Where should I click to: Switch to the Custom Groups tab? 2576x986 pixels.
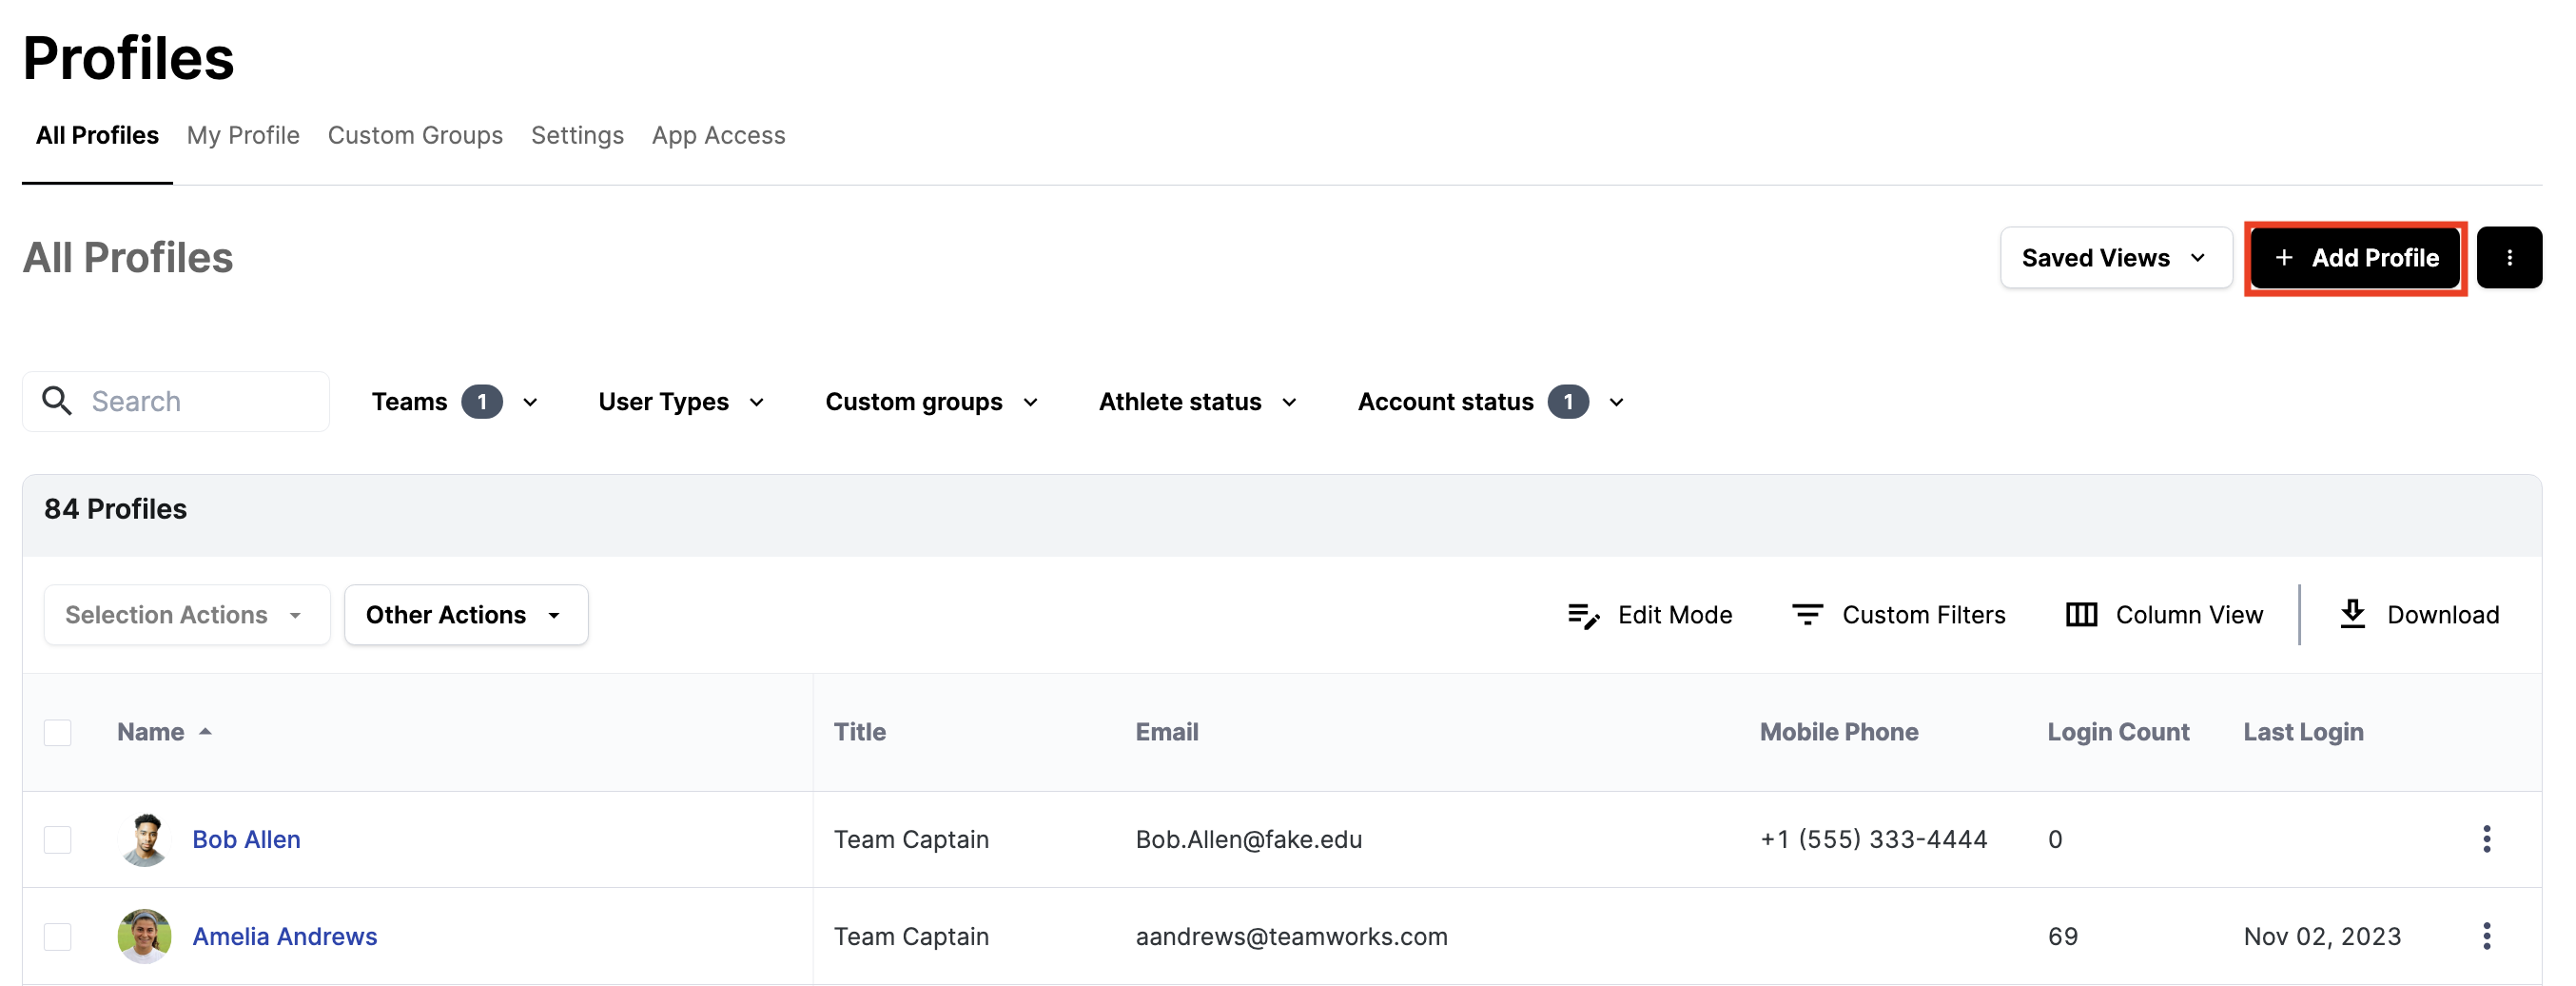click(x=415, y=135)
